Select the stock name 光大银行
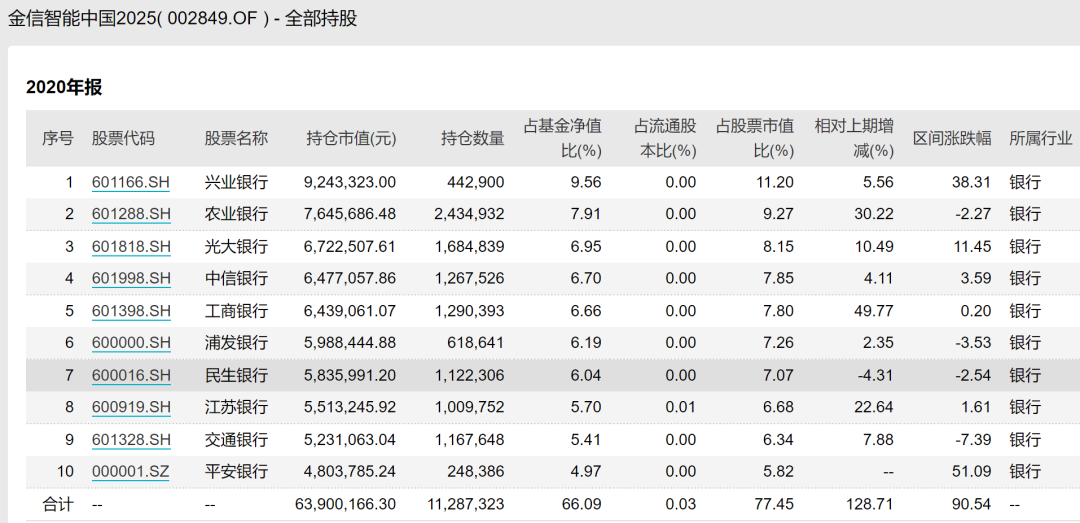 click(236, 247)
